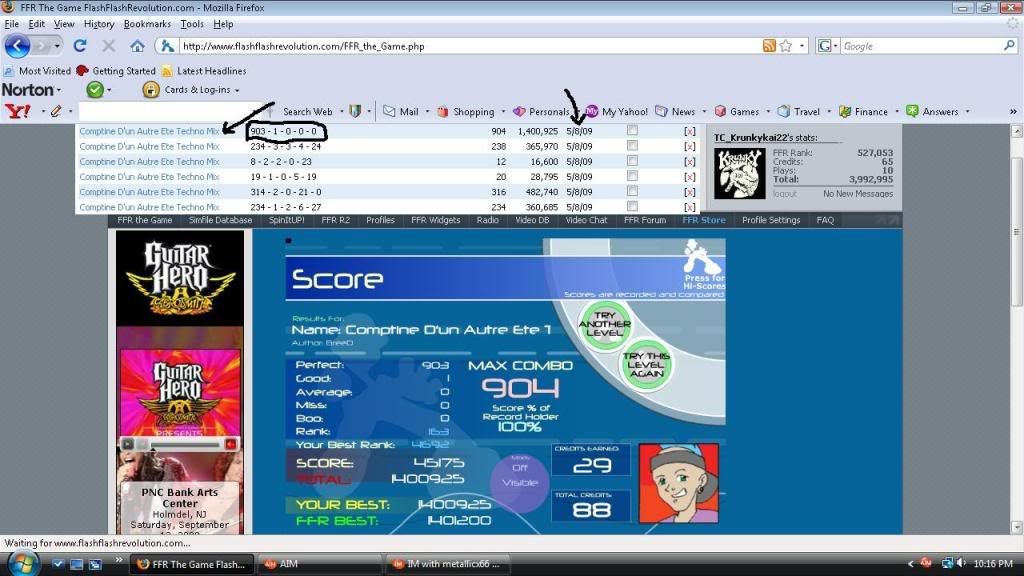This screenshot has height=576, width=1024.
Task: Click the Home icon in navigation bar
Action: (137, 46)
